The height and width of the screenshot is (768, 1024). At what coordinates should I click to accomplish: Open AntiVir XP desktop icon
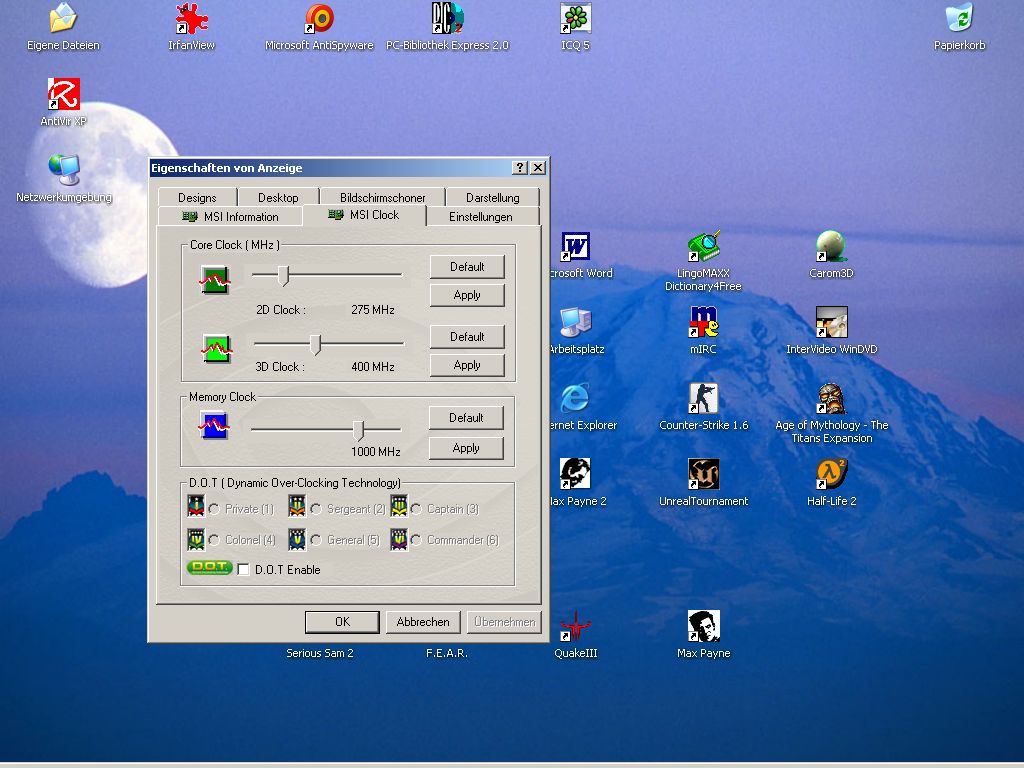pyautogui.click(x=63, y=94)
